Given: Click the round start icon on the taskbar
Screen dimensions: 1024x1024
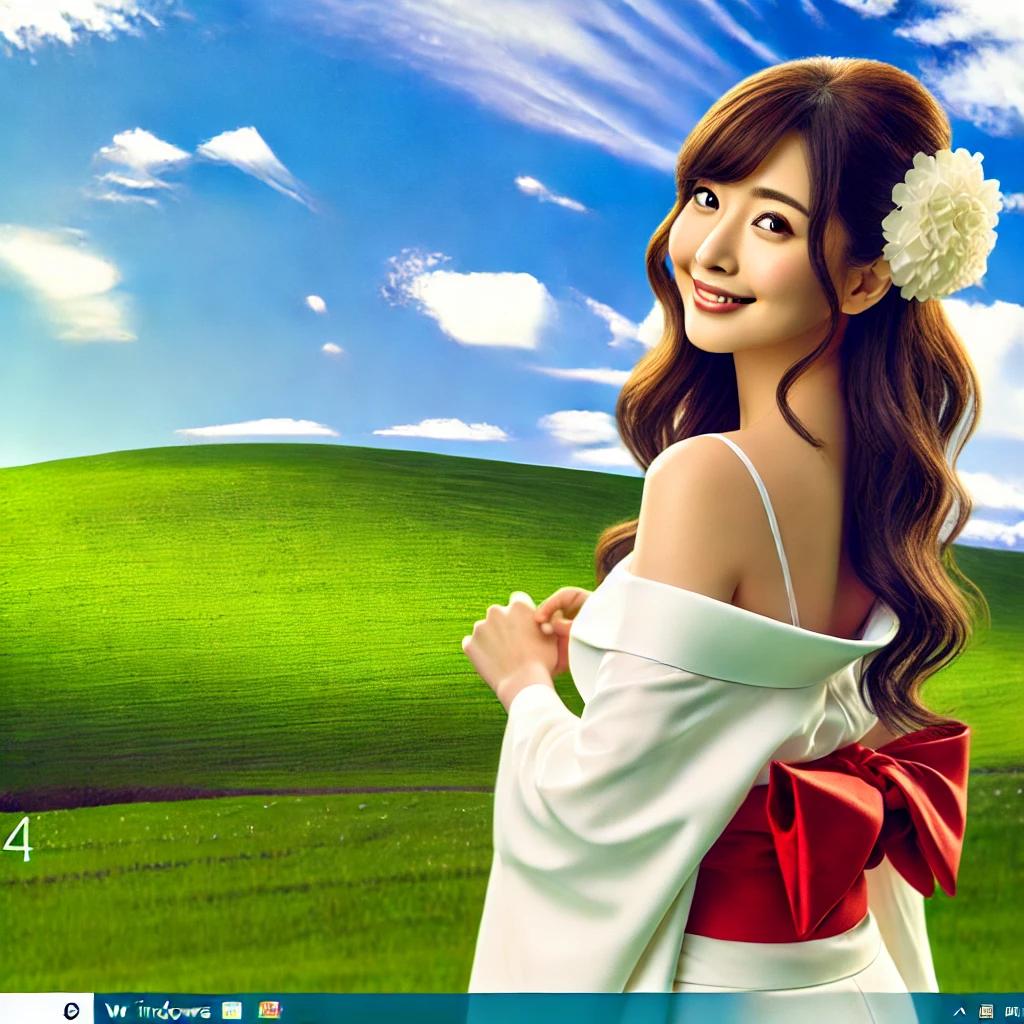Looking at the screenshot, I should [x=72, y=1010].
